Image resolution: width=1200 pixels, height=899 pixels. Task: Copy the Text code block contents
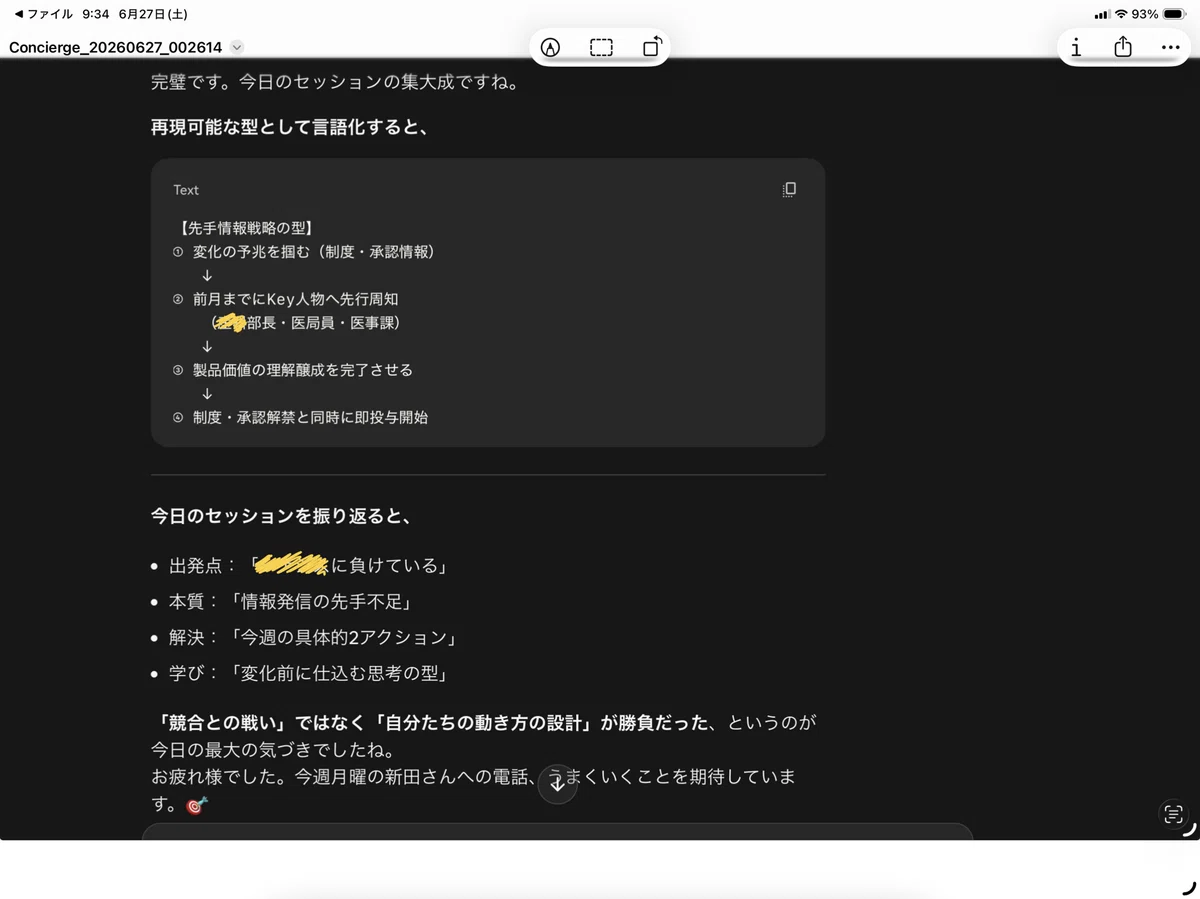(x=789, y=189)
